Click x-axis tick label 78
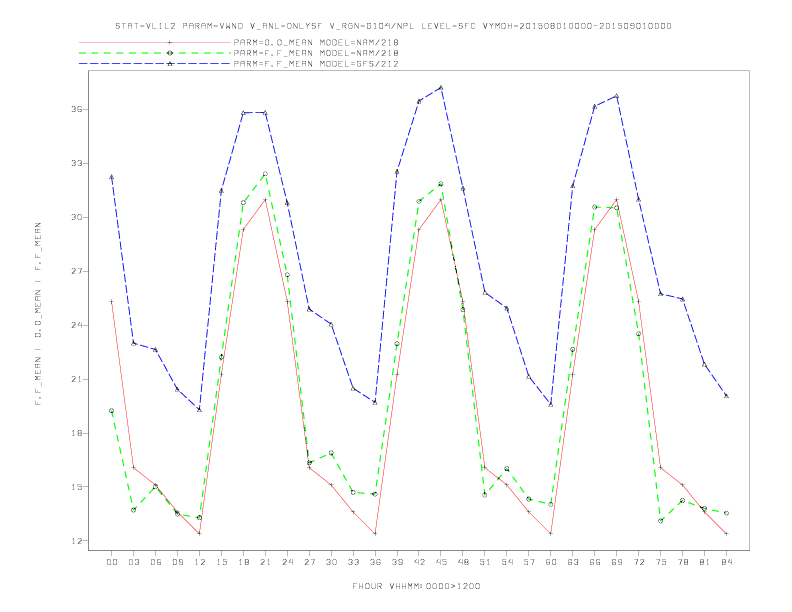Screen dimensions: 792x612 coord(682,562)
